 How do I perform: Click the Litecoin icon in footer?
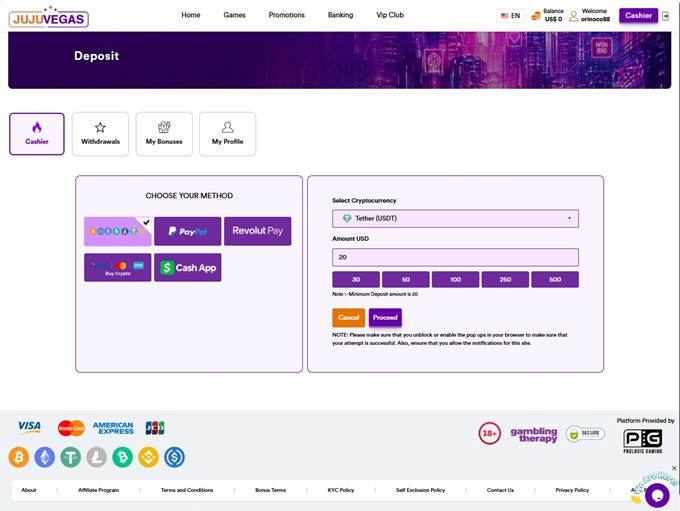(x=97, y=457)
